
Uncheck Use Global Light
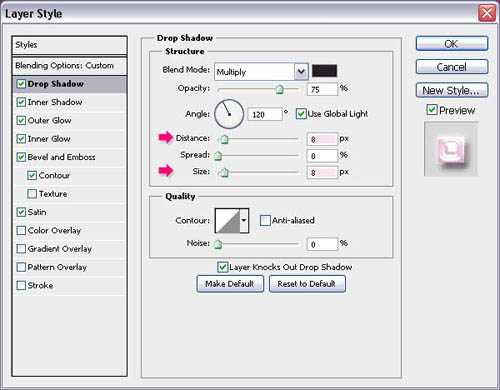(301, 114)
